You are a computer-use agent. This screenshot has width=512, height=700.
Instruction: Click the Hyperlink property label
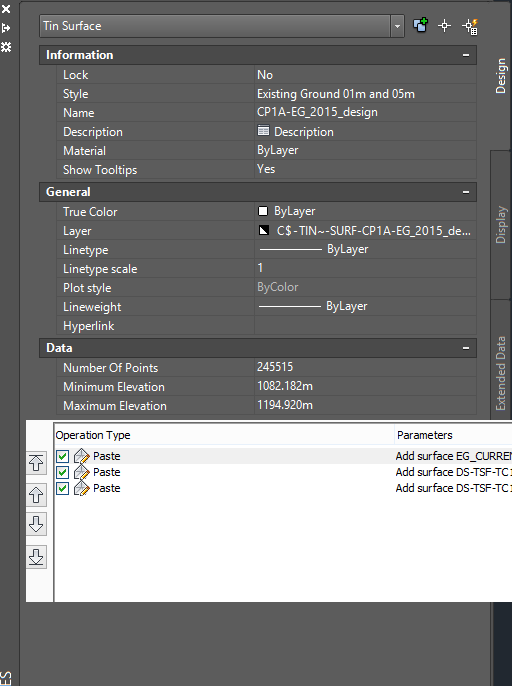[x=88, y=326]
